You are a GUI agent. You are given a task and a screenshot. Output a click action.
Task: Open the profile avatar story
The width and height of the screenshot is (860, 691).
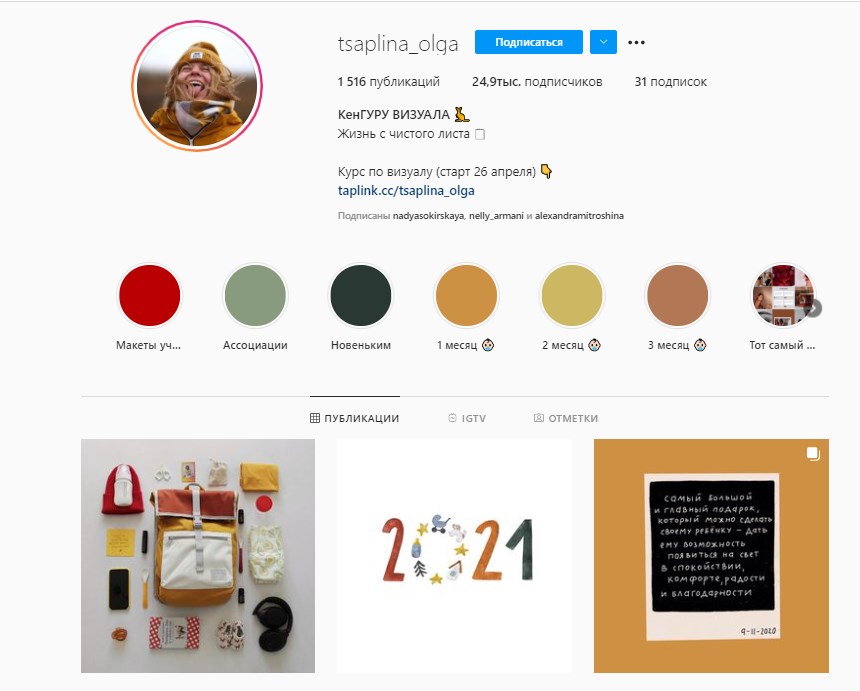197,86
